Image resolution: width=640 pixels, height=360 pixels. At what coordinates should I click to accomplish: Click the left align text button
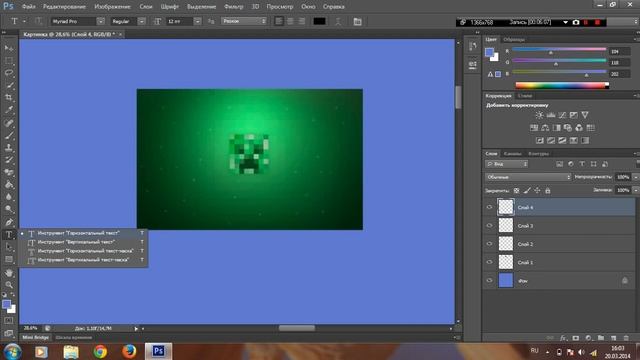[279, 21]
